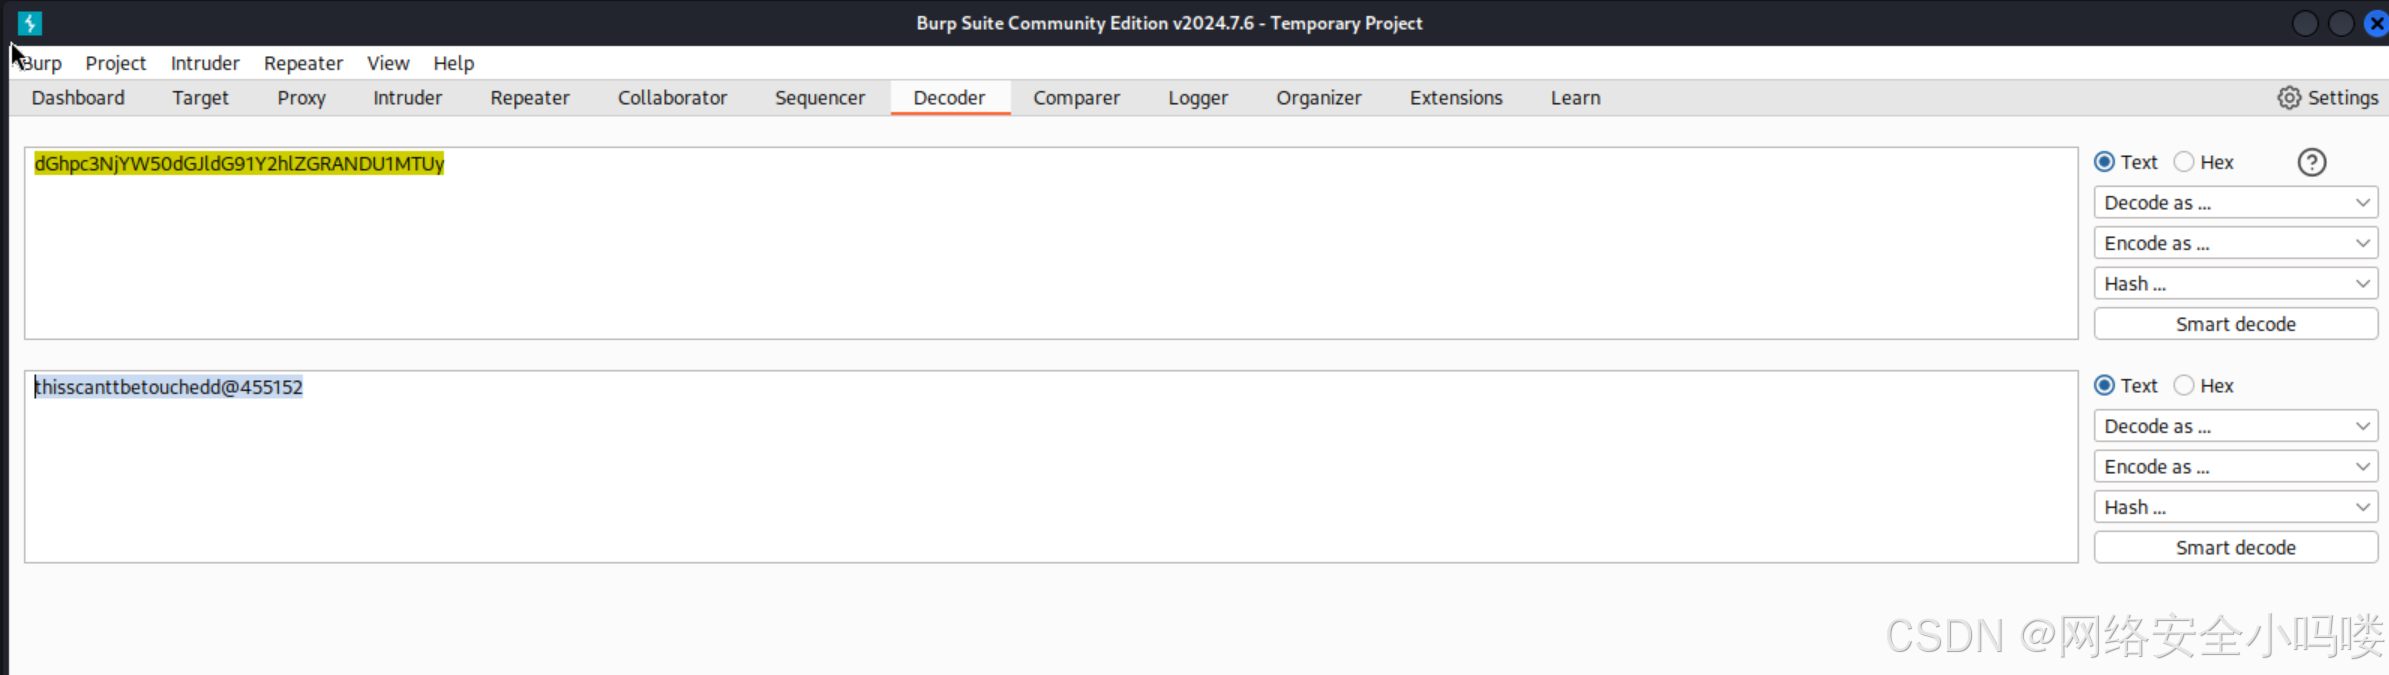
Task: Click decoded text 'thisscanttbetouchedd@455152'
Action: [168, 387]
